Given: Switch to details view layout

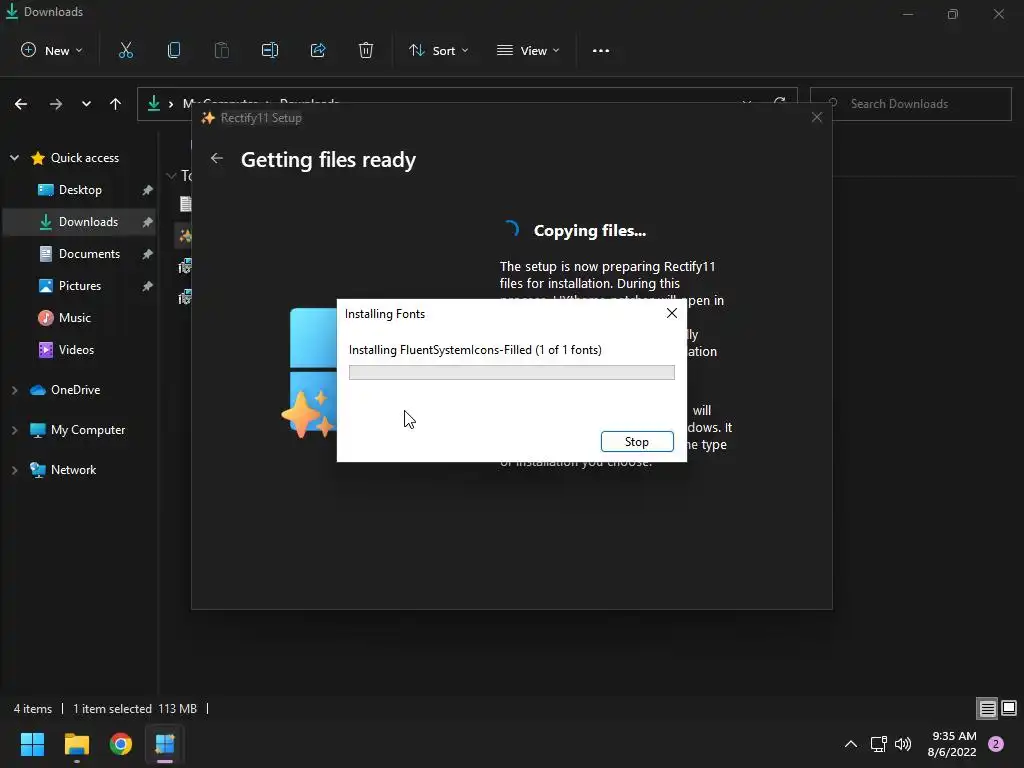Looking at the screenshot, I should click(x=987, y=708).
